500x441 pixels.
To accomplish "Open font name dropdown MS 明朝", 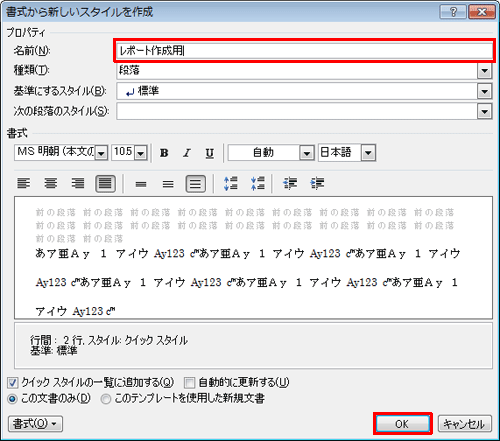I will (x=101, y=153).
